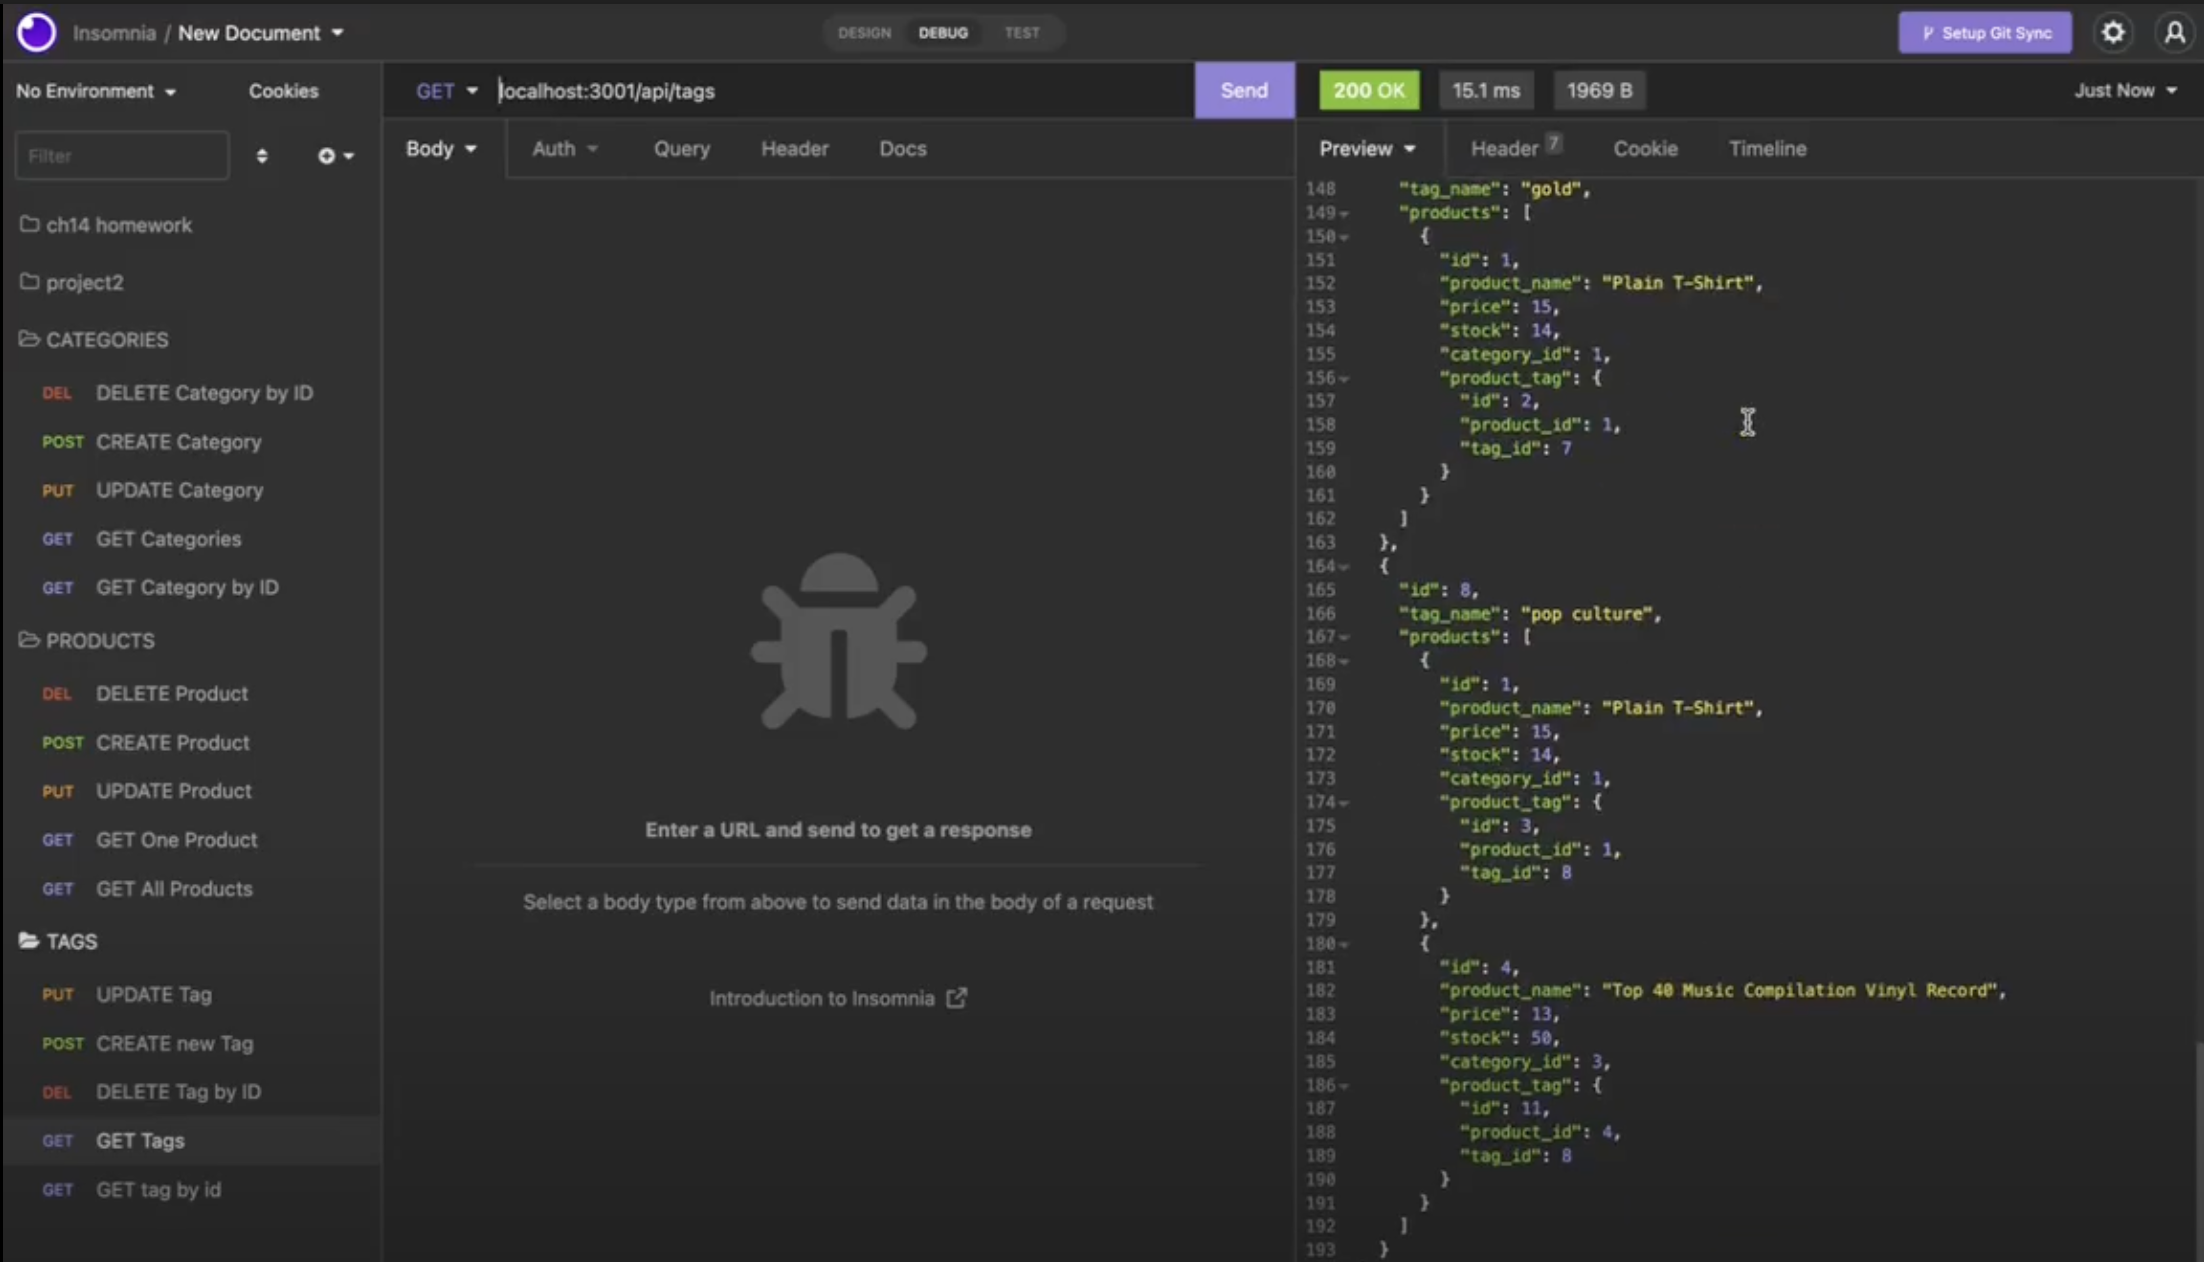Open the GET method dropdown

click(446, 91)
